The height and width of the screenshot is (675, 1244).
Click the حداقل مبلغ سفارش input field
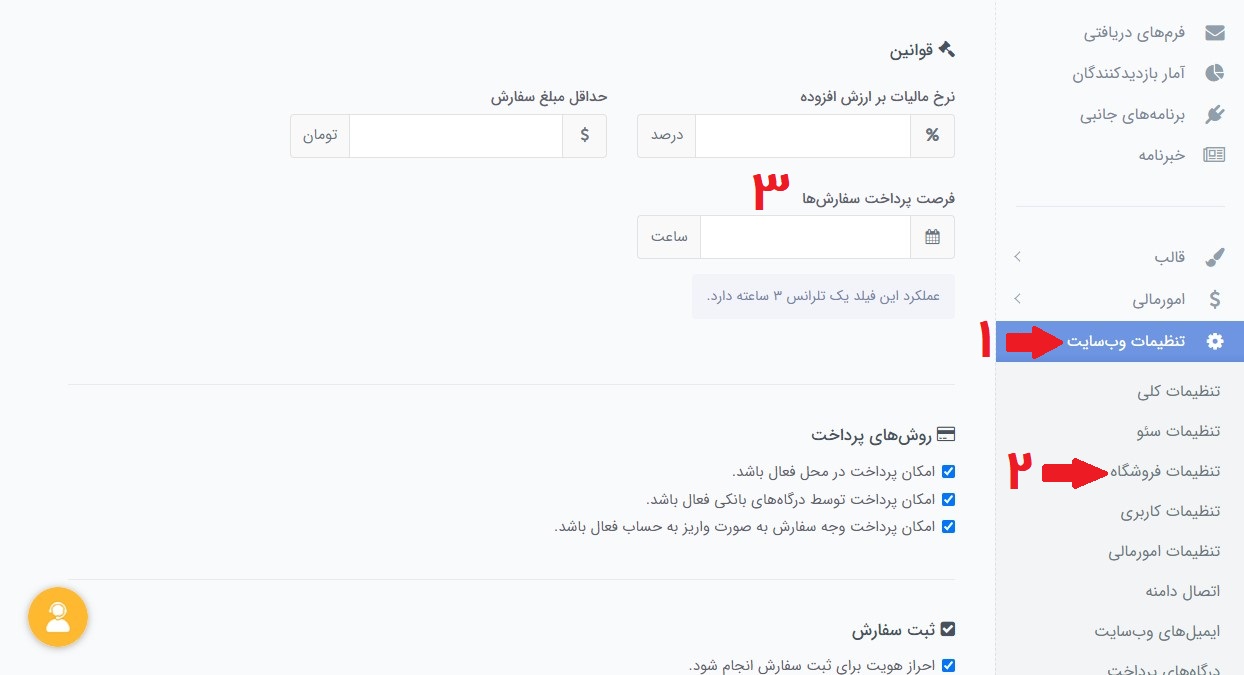[455, 135]
